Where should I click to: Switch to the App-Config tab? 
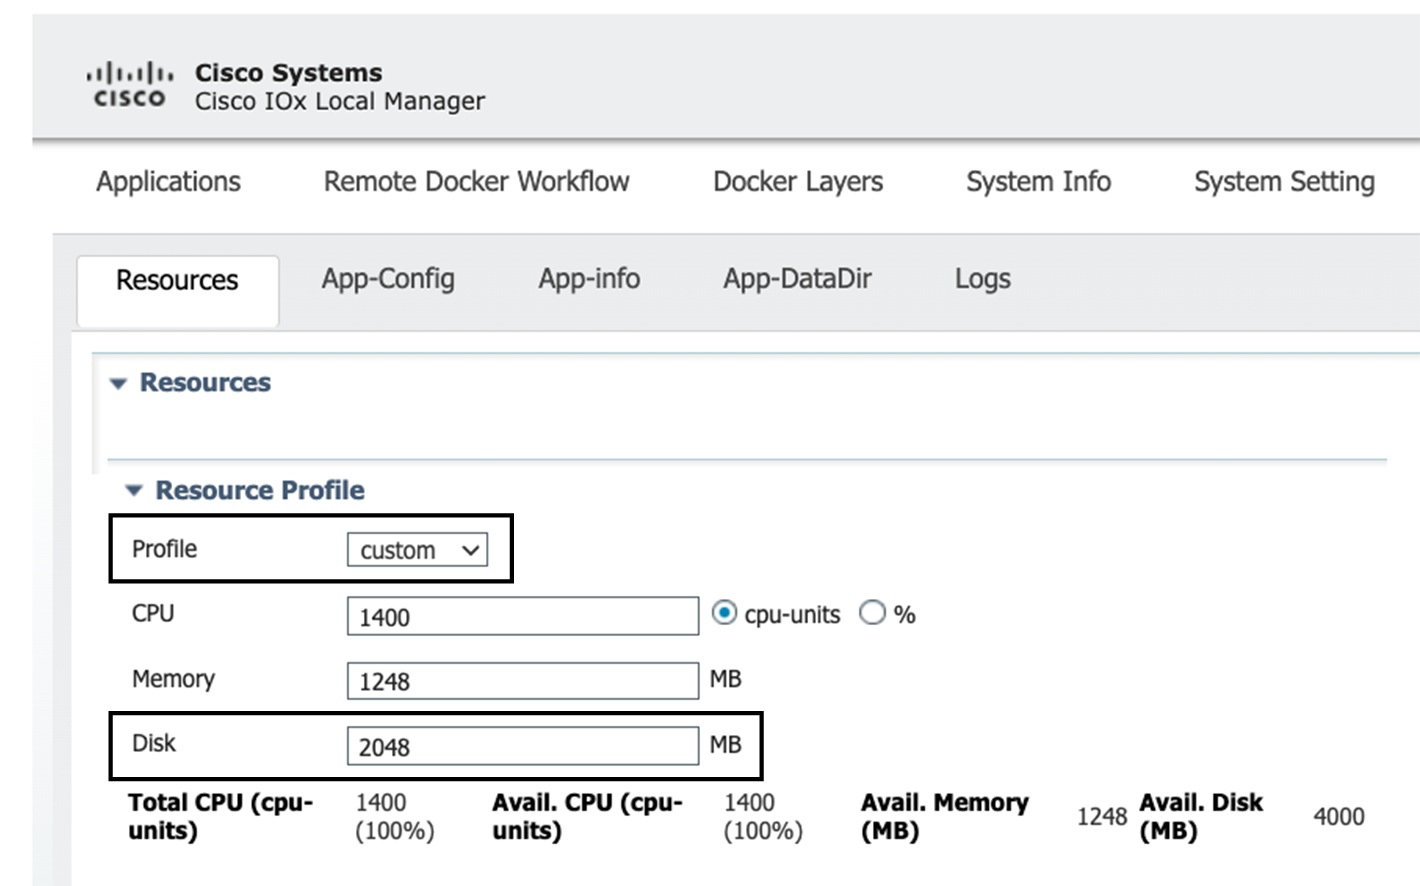pos(388,279)
